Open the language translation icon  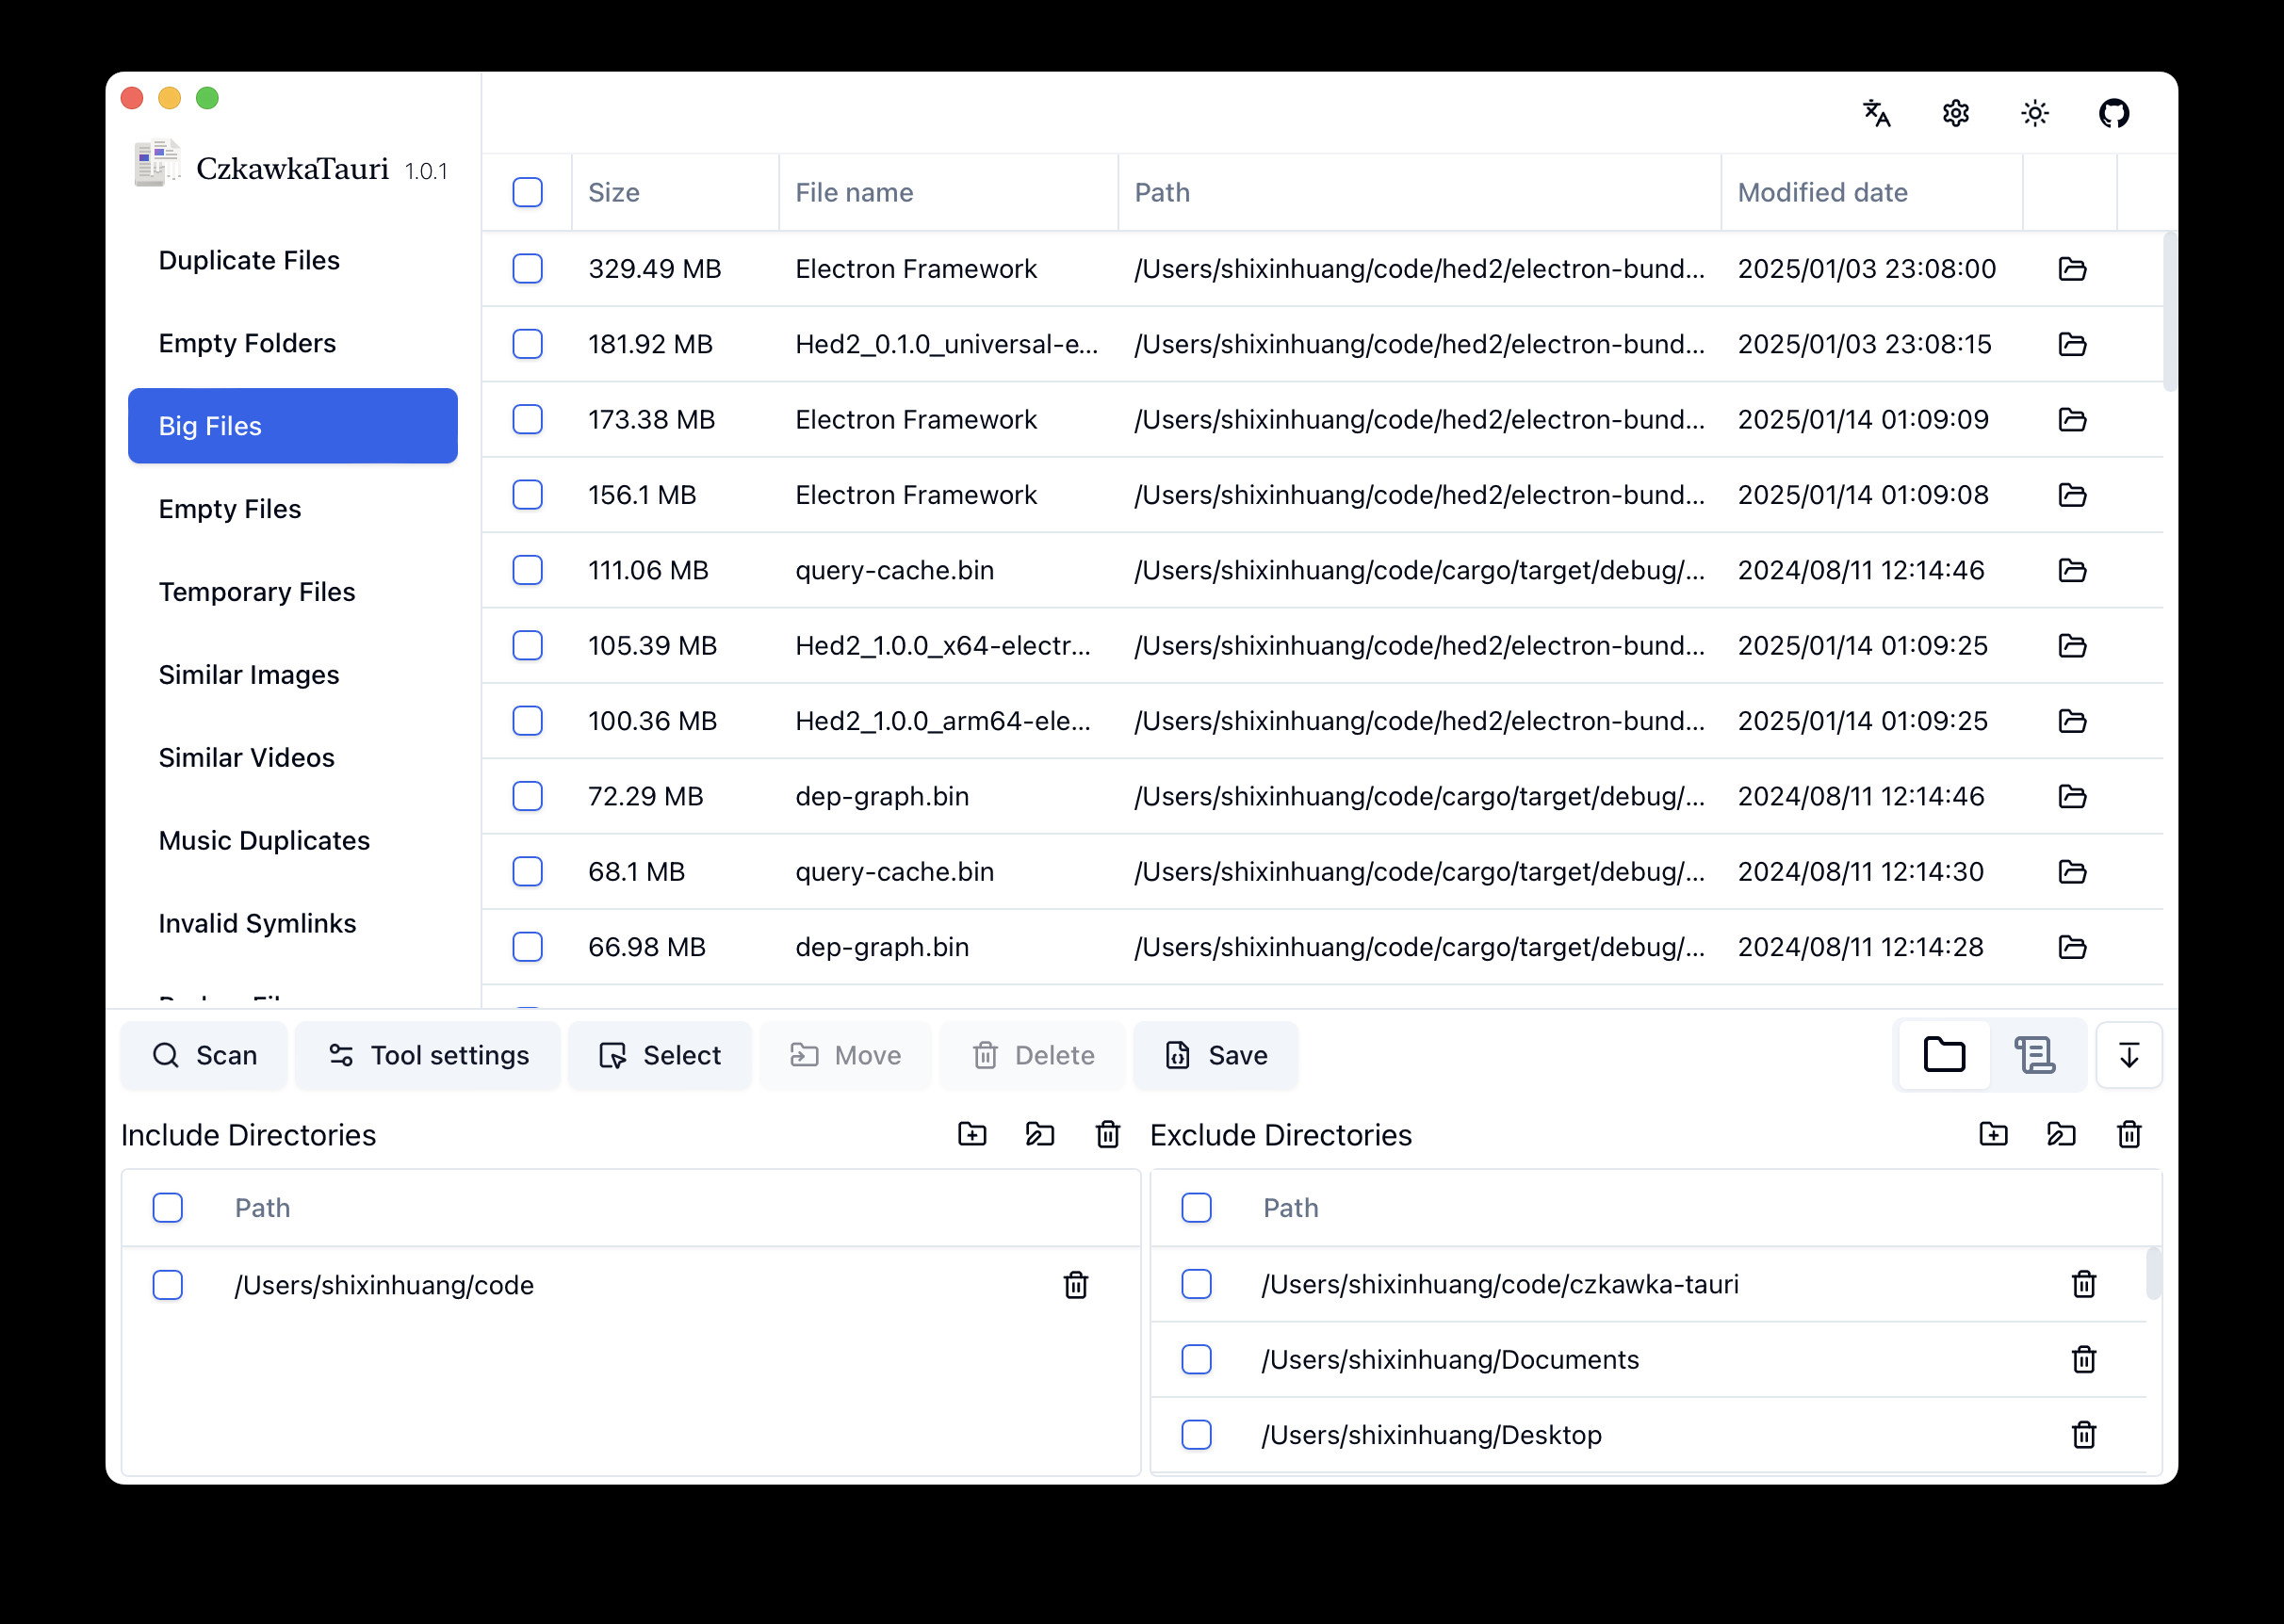[x=1876, y=113]
